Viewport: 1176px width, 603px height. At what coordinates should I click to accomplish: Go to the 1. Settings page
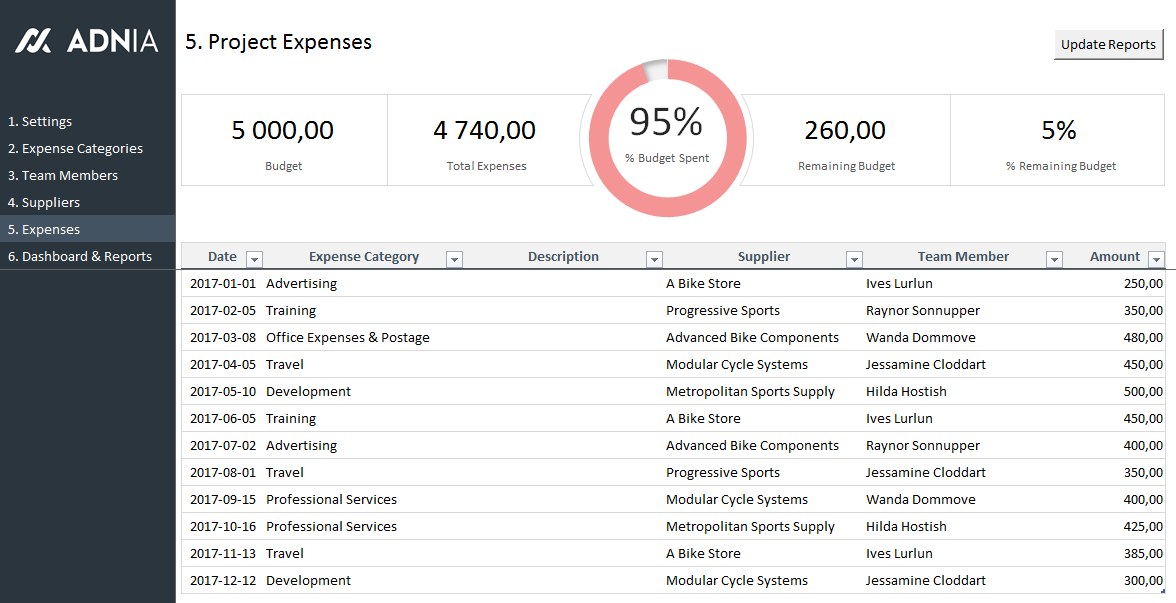click(x=40, y=121)
